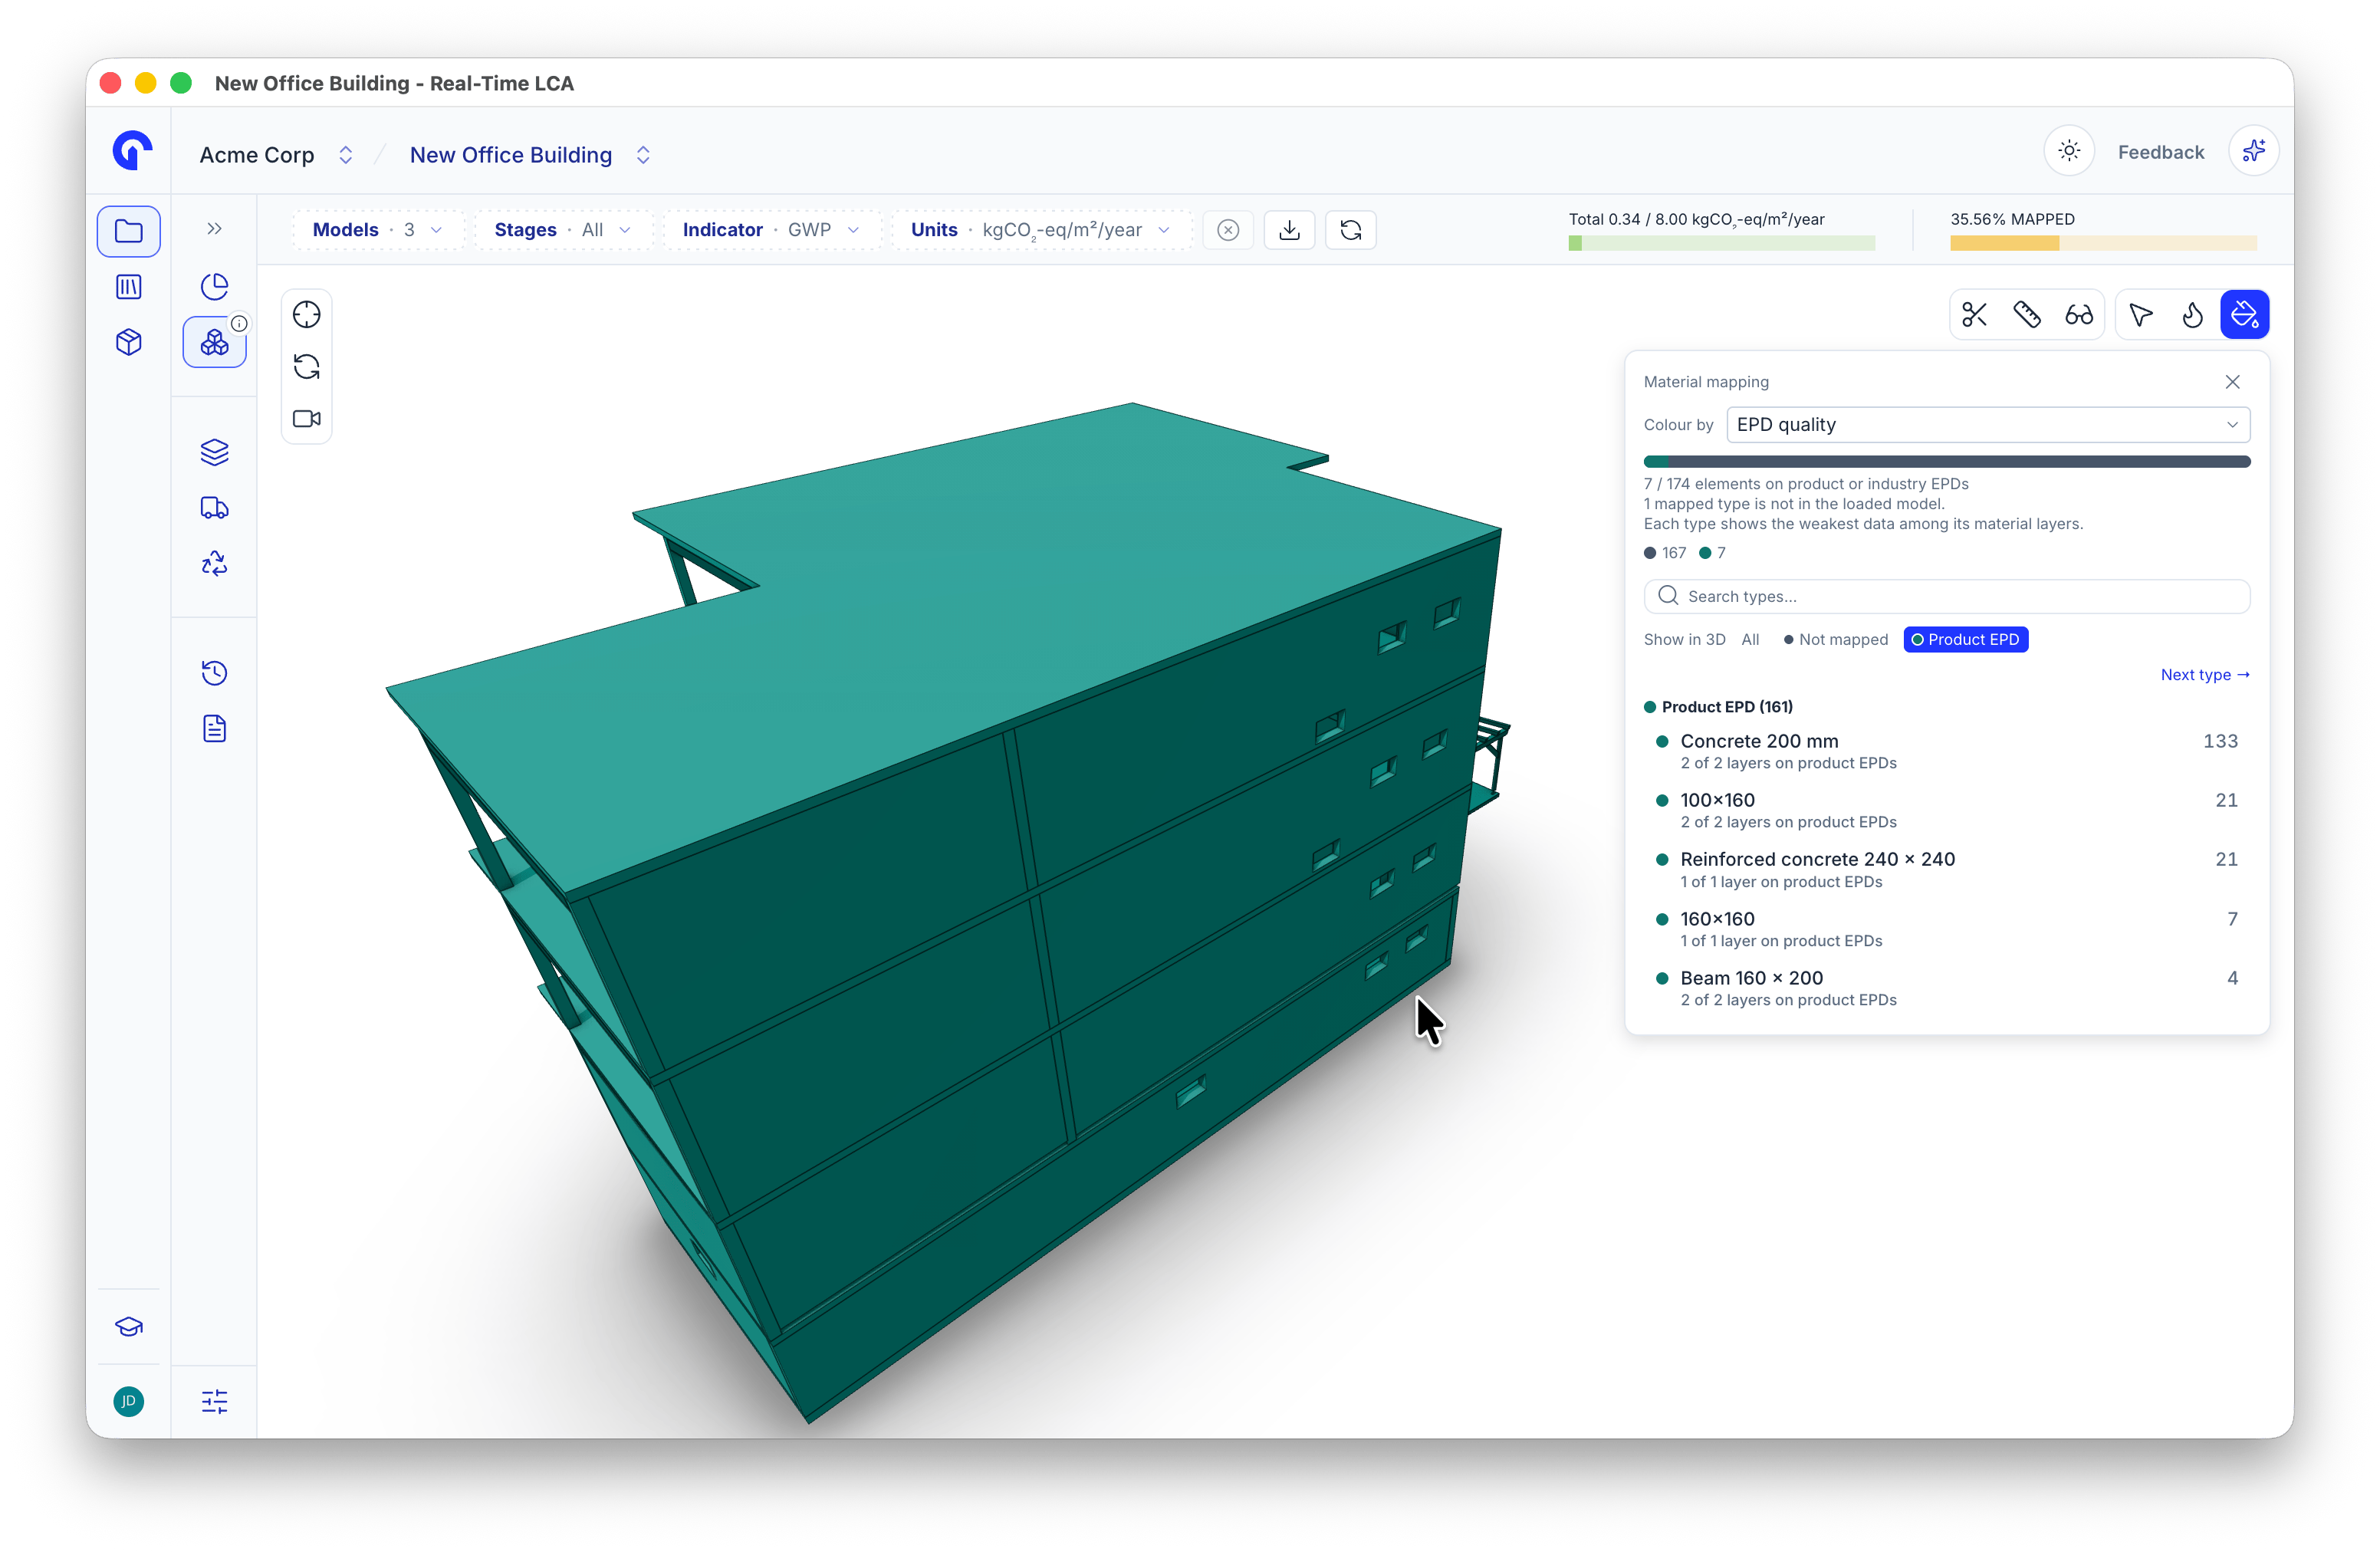Open the history clock panel
2380x1552 pixels.
(214, 673)
